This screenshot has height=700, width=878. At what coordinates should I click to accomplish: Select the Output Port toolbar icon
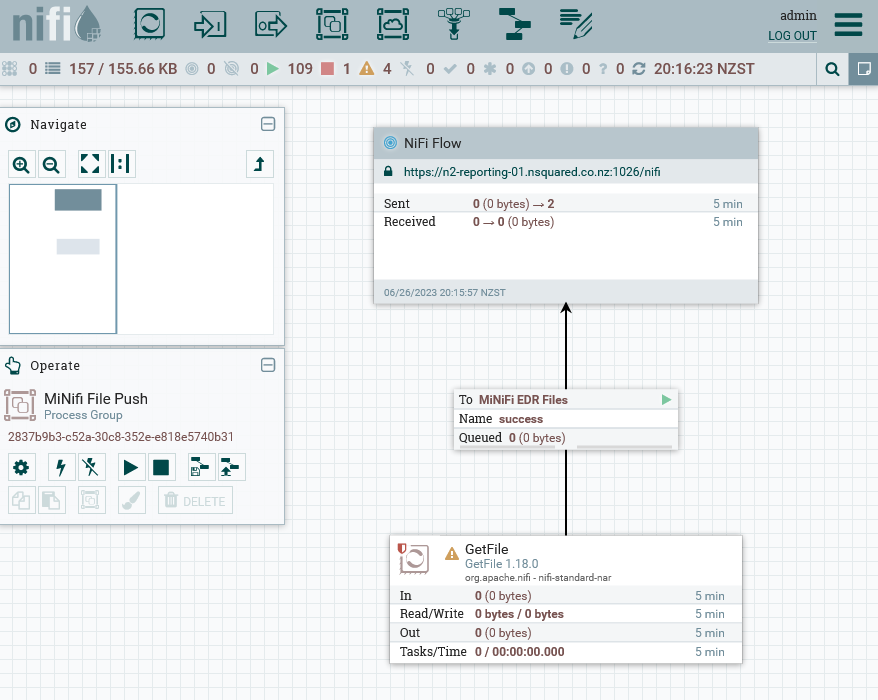(x=270, y=24)
